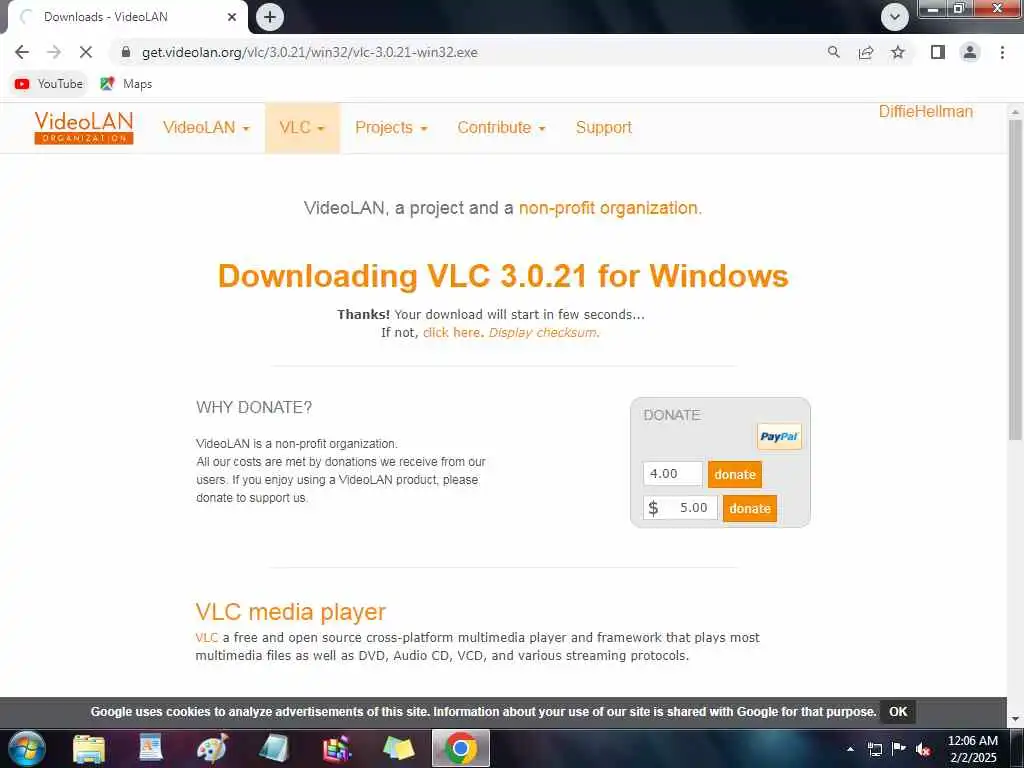Click the DiffieHellman link
Screen dimensions: 1024x768
click(925, 112)
